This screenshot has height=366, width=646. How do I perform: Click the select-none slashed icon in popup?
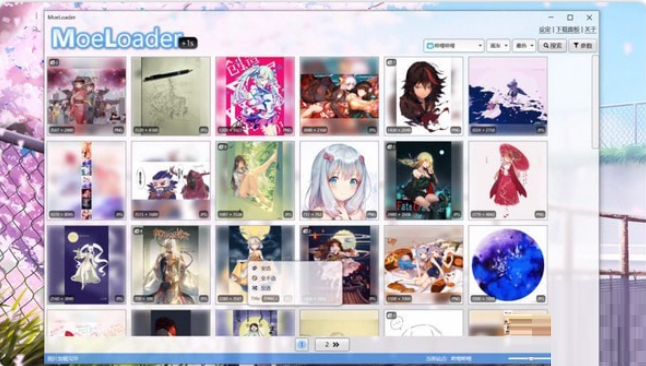pyautogui.click(x=255, y=278)
